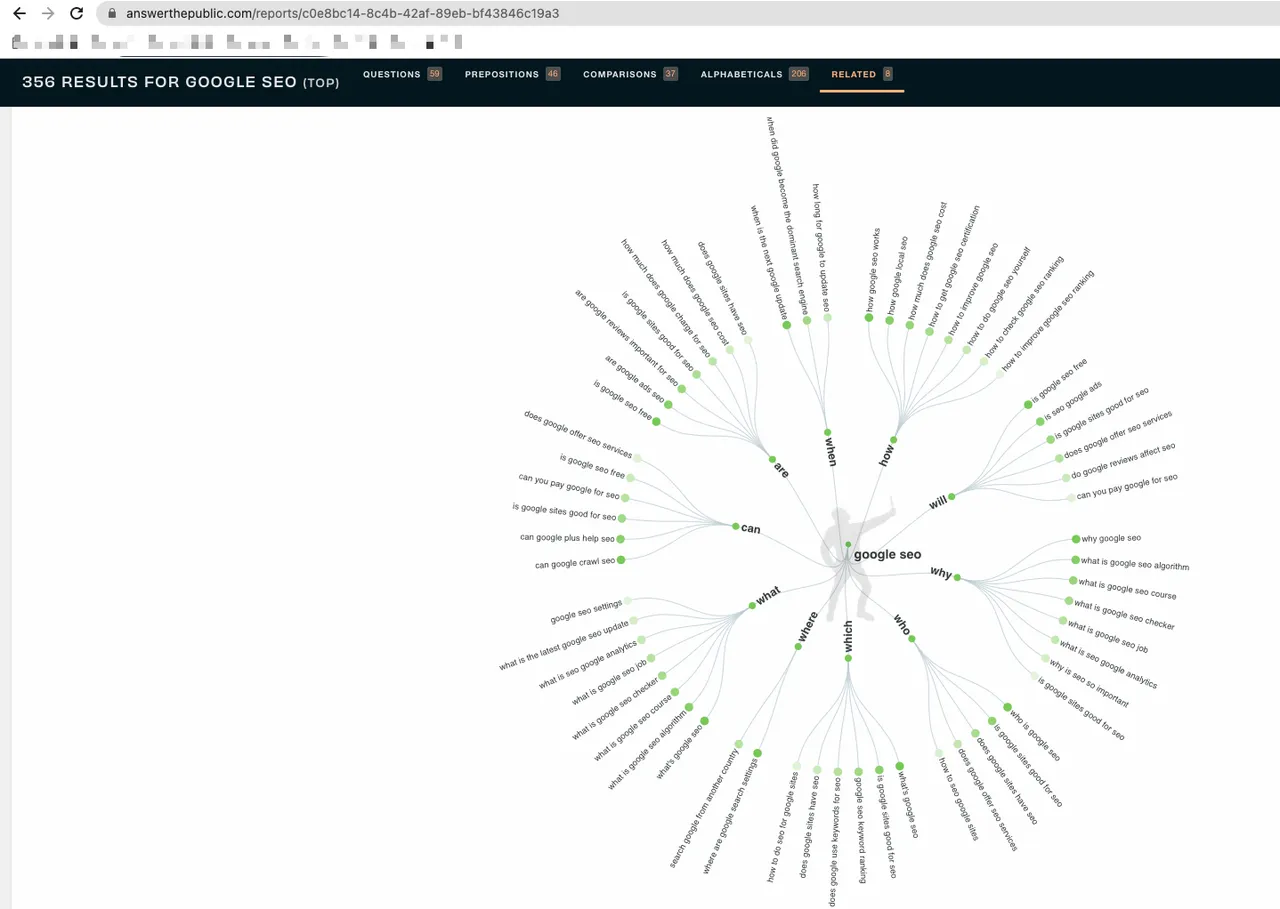1280x909 pixels.
Task: Click the '356 Results for Google SEO' heading
Action: (x=180, y=82)
